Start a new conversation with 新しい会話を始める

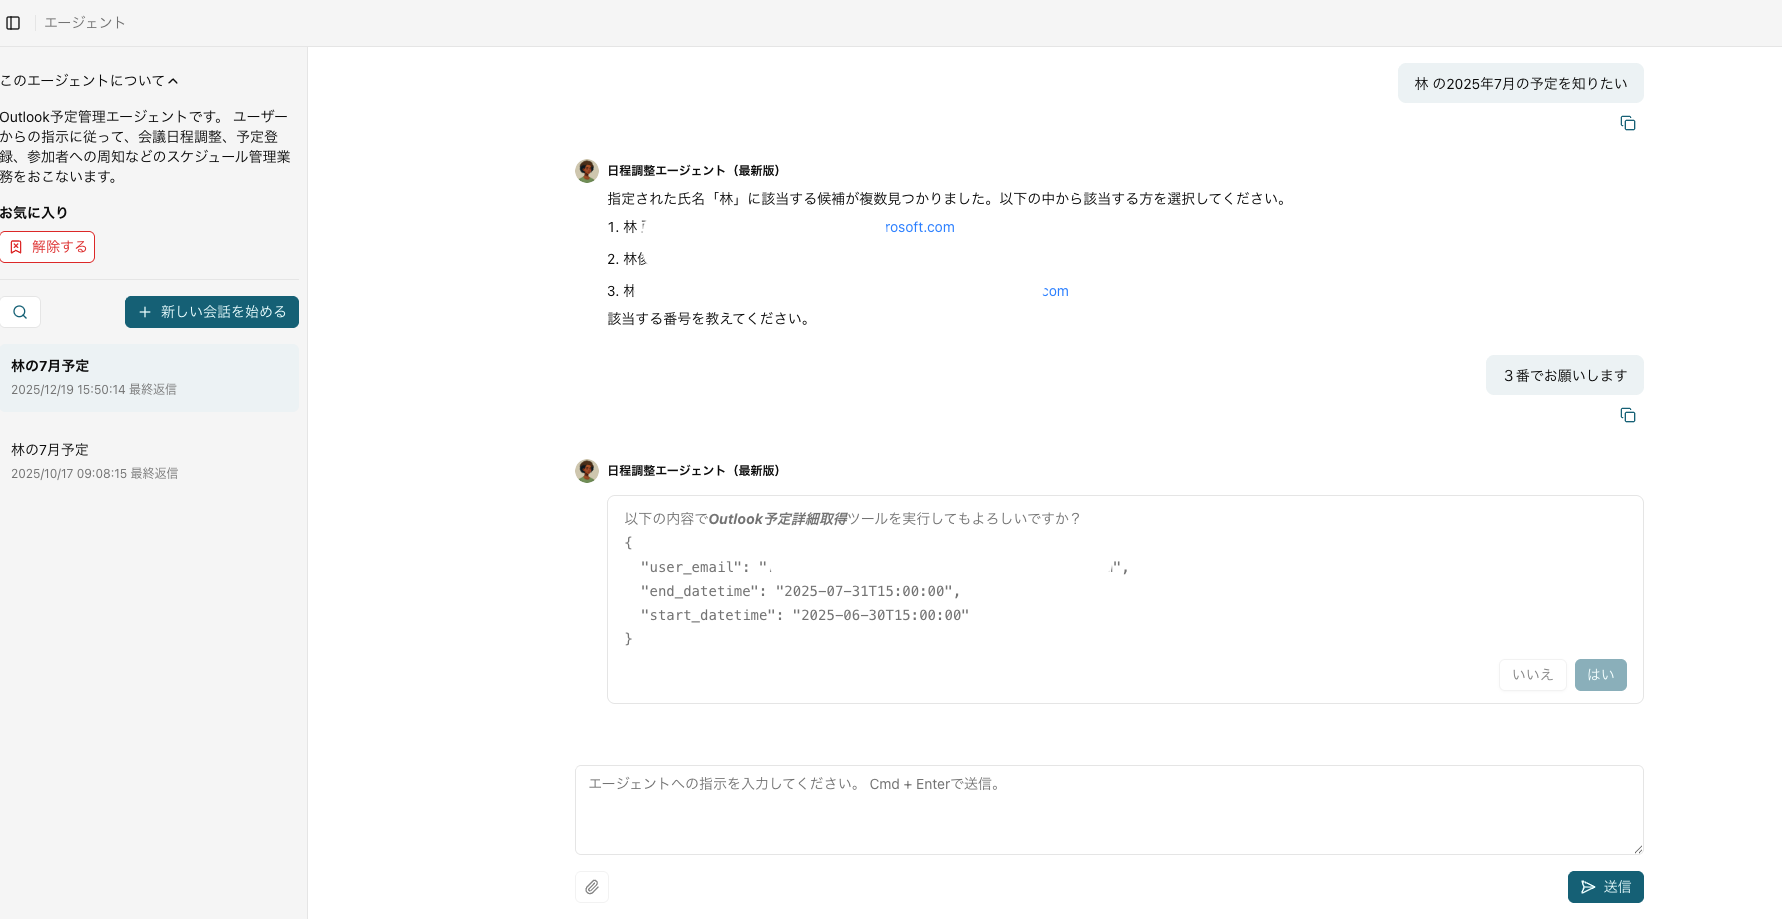(212, 312)
